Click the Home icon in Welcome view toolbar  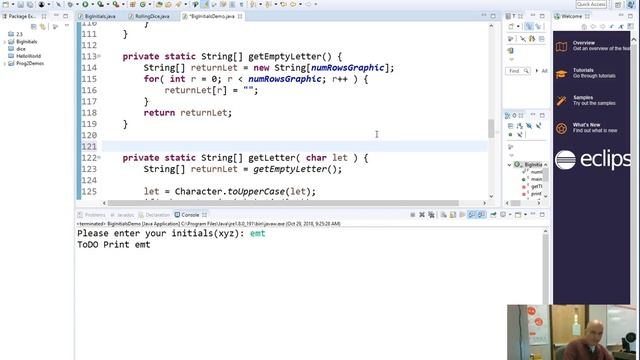click(x=584, y=27)
